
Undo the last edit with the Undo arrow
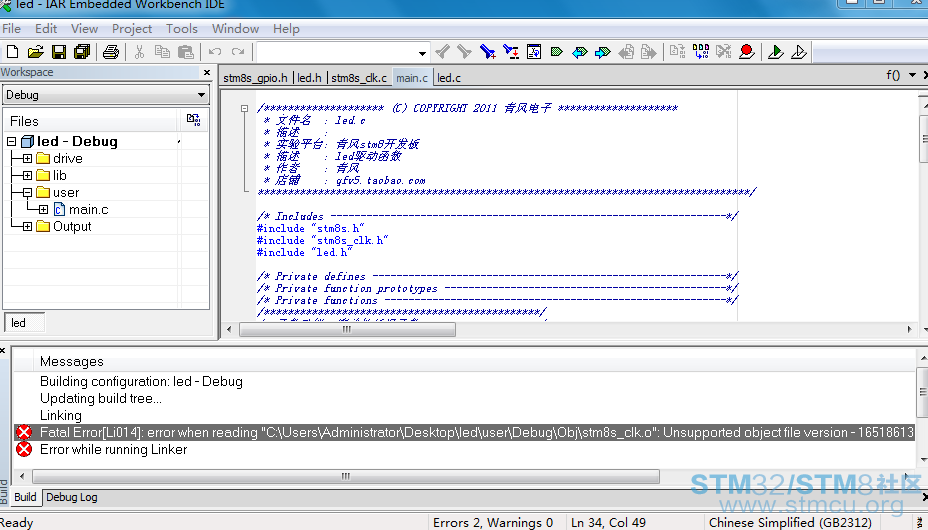pos(215,52)
